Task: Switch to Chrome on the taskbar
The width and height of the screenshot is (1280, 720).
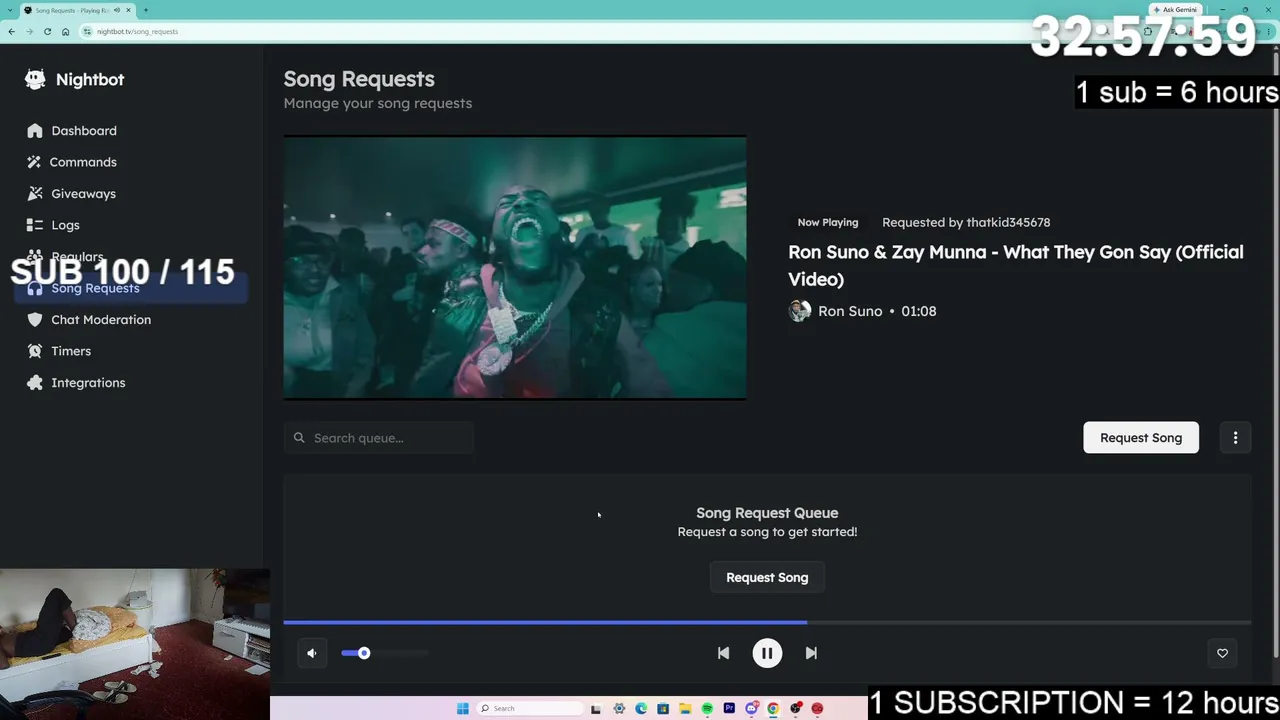Action: (773, 709)
